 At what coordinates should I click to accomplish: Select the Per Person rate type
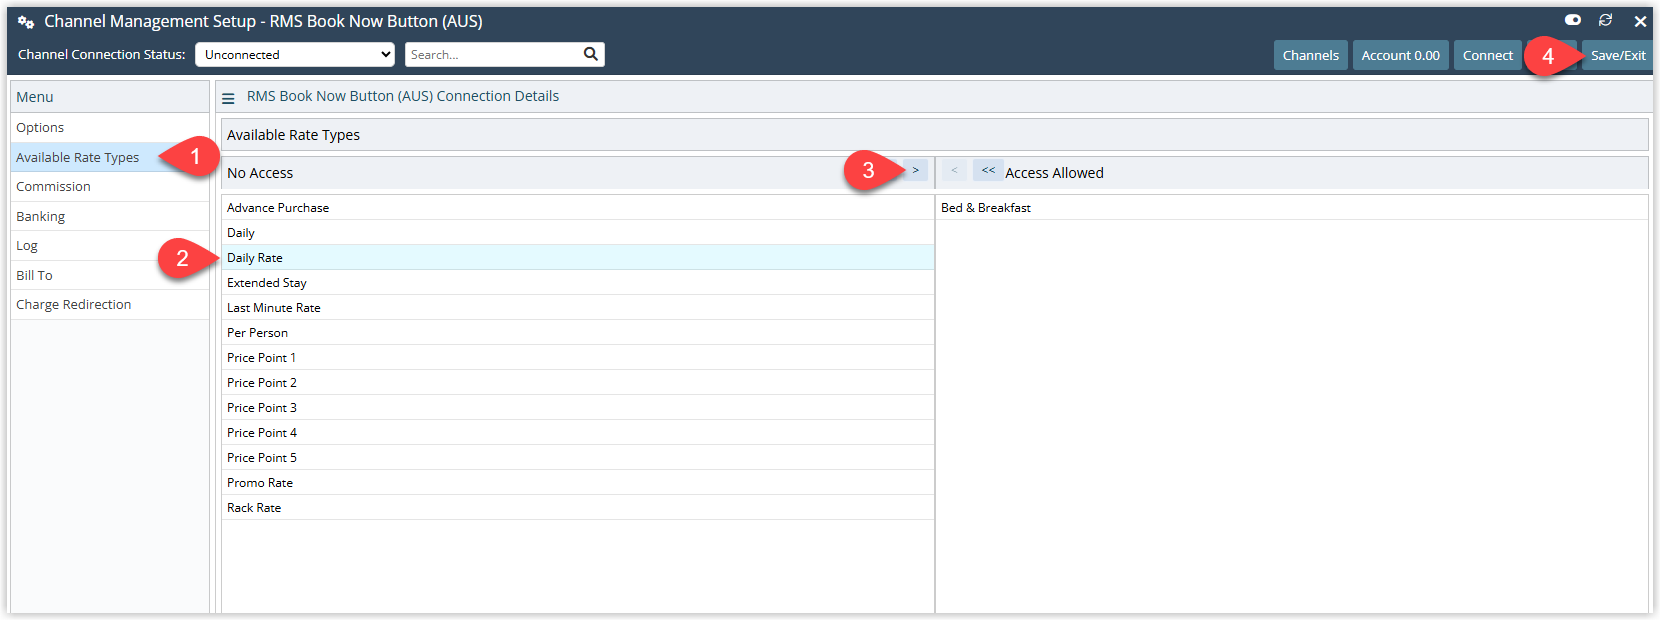coord(578,332)
